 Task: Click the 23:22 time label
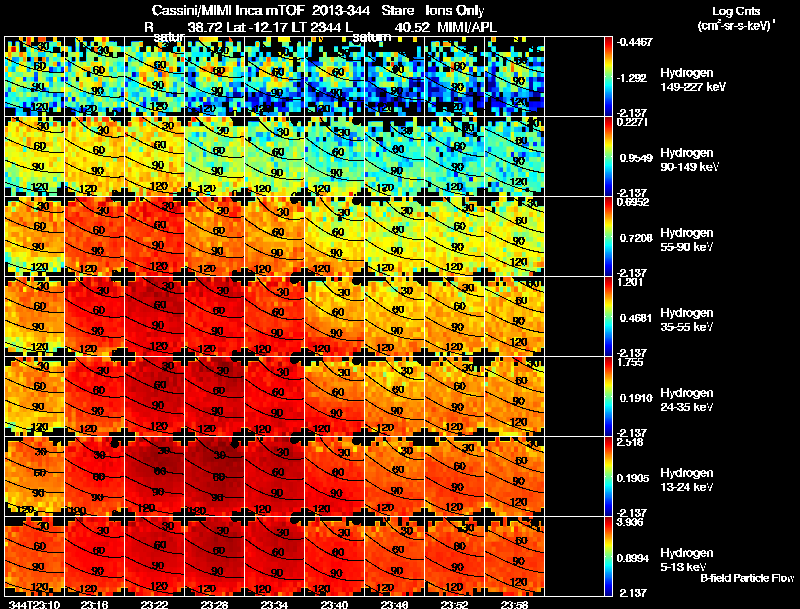(x=154, y=604)
